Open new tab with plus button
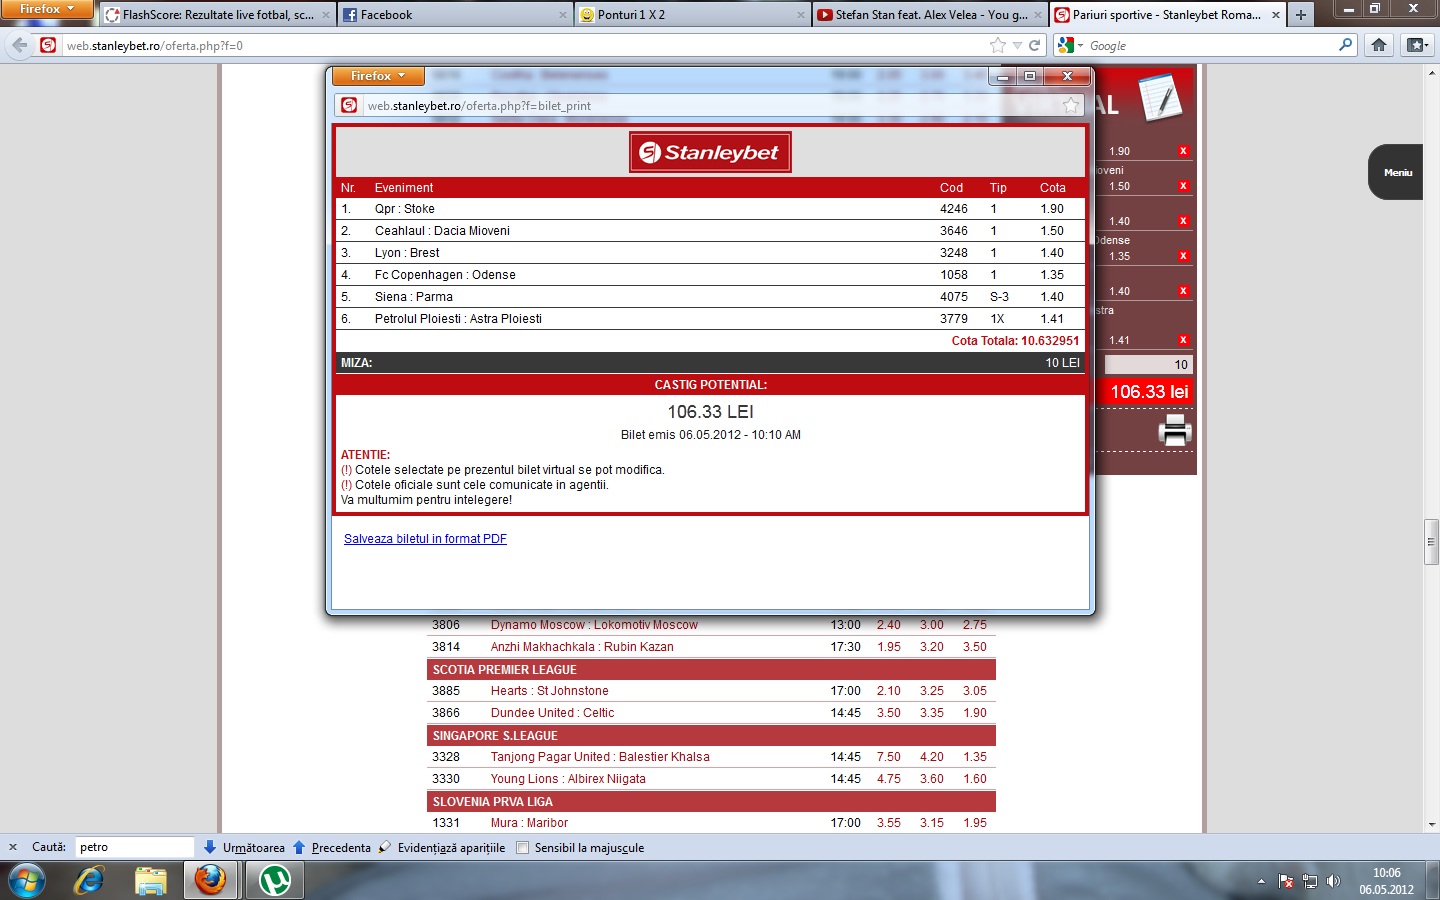This screenshot has width=1440, height=900. pyautogui.click(x=1301, y=15)
